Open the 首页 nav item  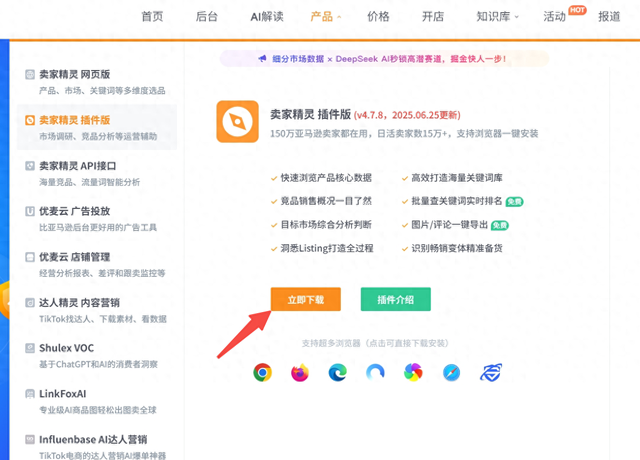point(152,16)
